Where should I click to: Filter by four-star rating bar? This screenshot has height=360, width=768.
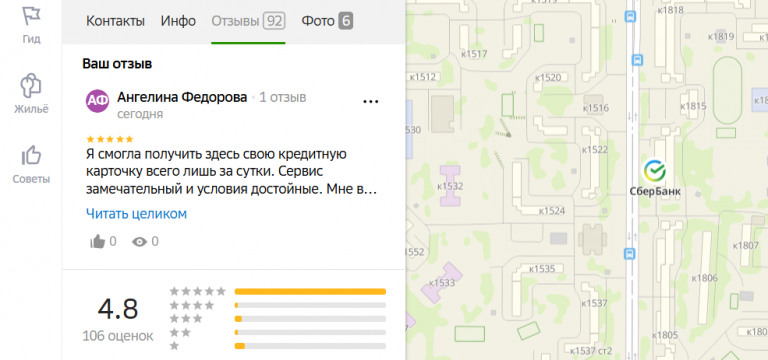coord(311,305)
